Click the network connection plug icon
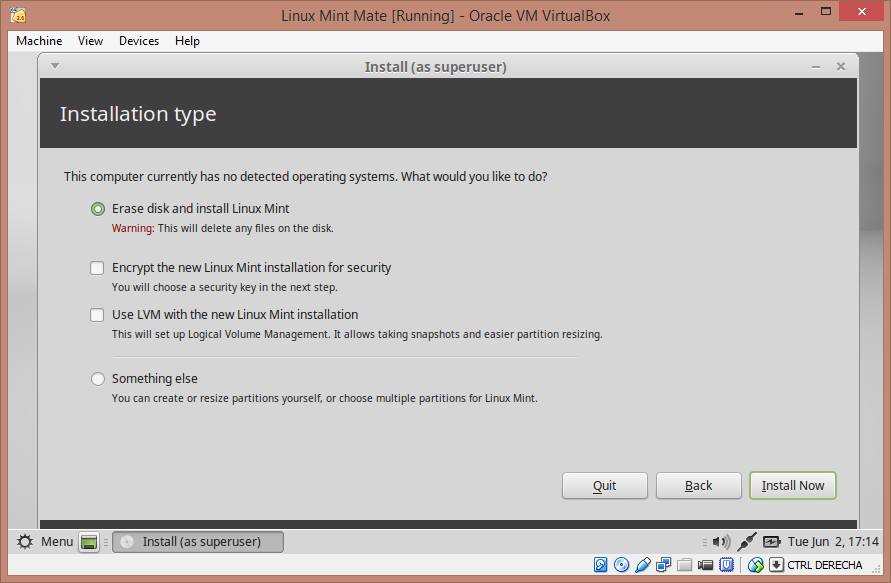The width and height of the screenshot is (891, 583). [747, 542]
